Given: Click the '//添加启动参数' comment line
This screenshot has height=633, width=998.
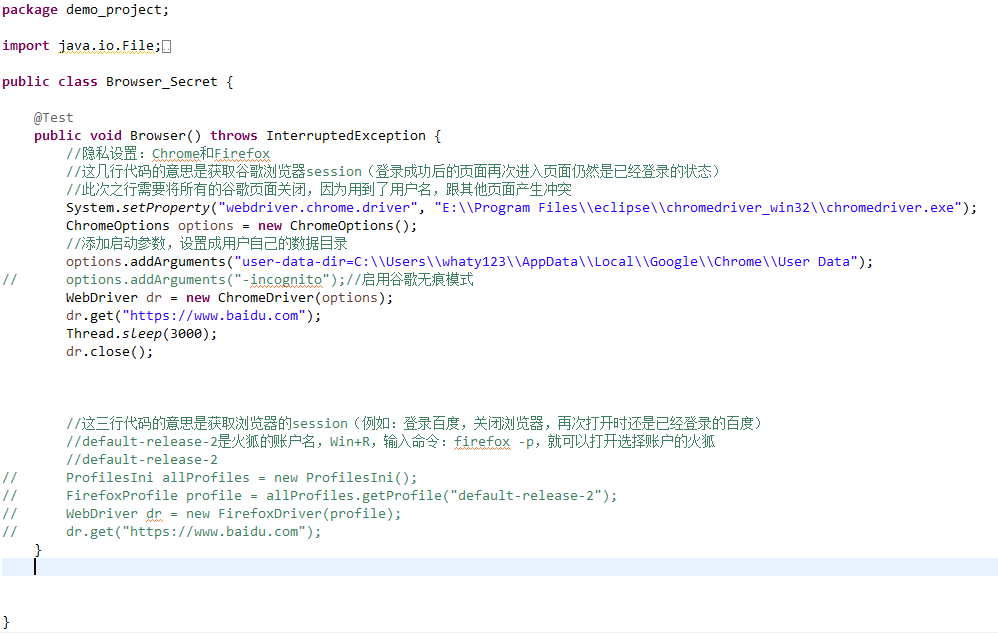Looking at the screenshot, I should click(x=207, y=244).
